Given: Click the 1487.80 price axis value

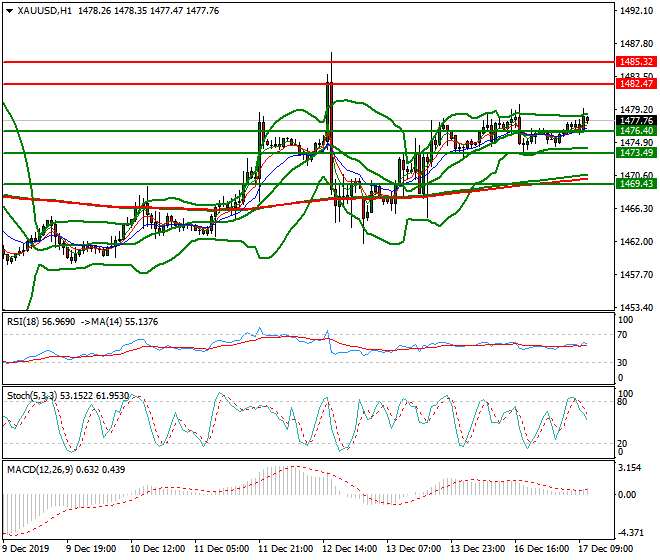Looking at the screenshot, I should pyautogui.click(x=636, y=44).
